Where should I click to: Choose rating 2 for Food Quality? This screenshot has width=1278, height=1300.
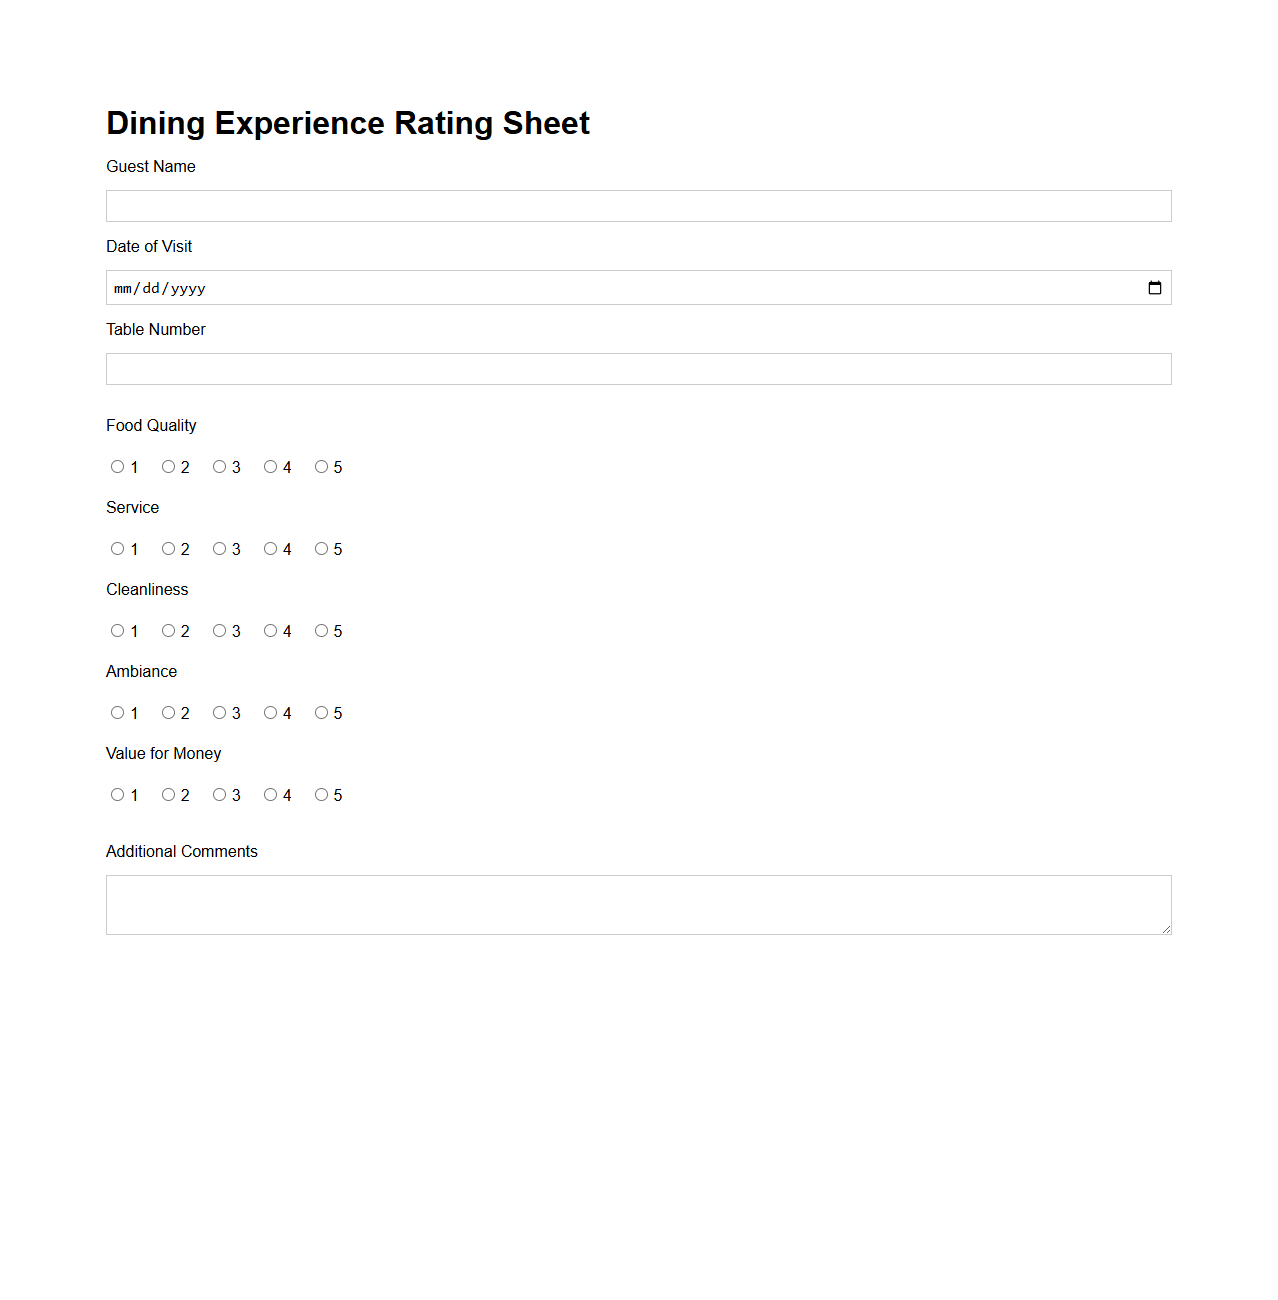[168, 466]
